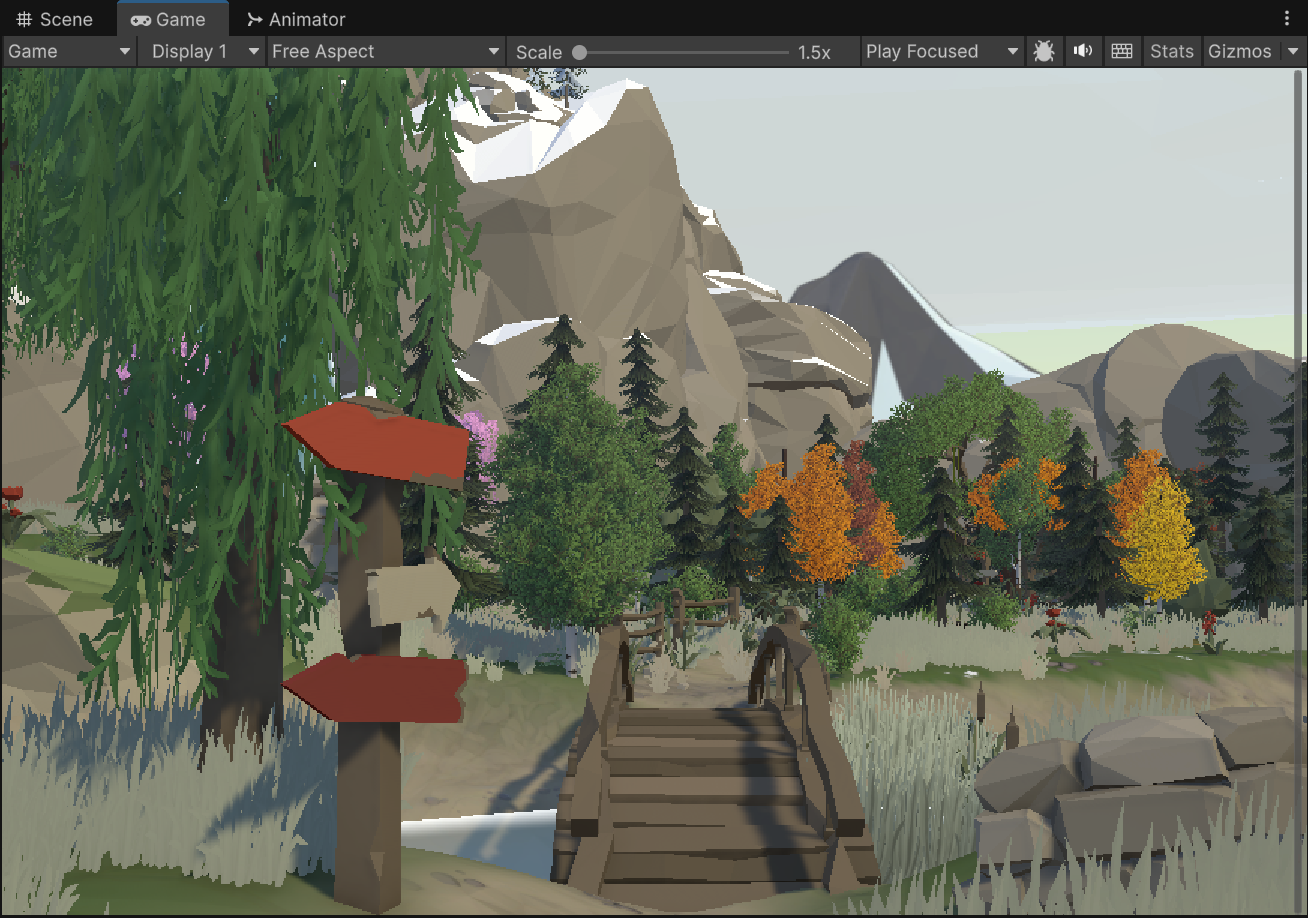Mute game audio with speaker icon
This screenshot has width=1308, height=918.
(x=1083, y=52)
